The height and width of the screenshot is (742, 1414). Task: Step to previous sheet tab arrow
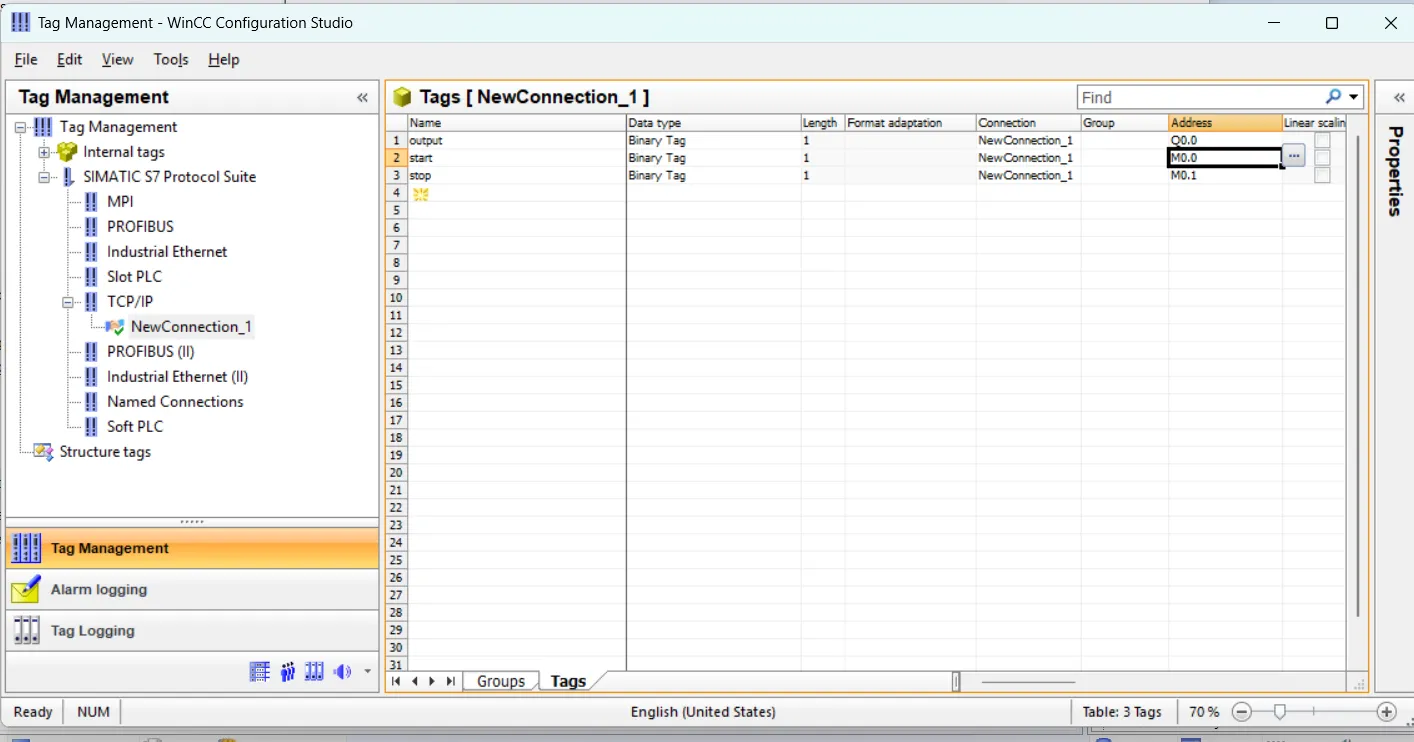coord(414,681)
